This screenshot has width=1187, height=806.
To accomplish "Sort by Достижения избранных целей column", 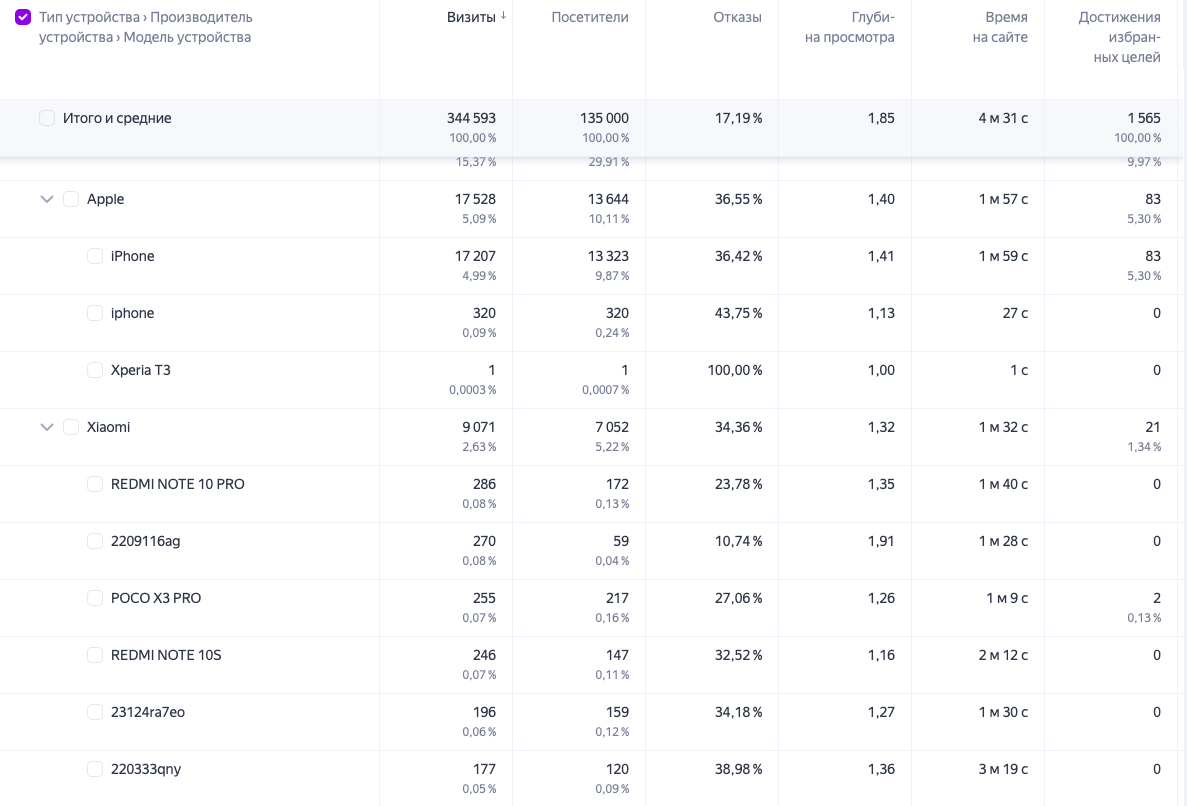I will pyautogui.click(x=1119, y=37).
